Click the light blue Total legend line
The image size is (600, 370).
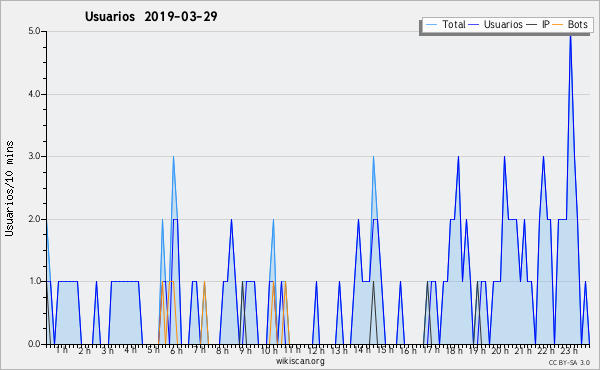tap(431, 24)
